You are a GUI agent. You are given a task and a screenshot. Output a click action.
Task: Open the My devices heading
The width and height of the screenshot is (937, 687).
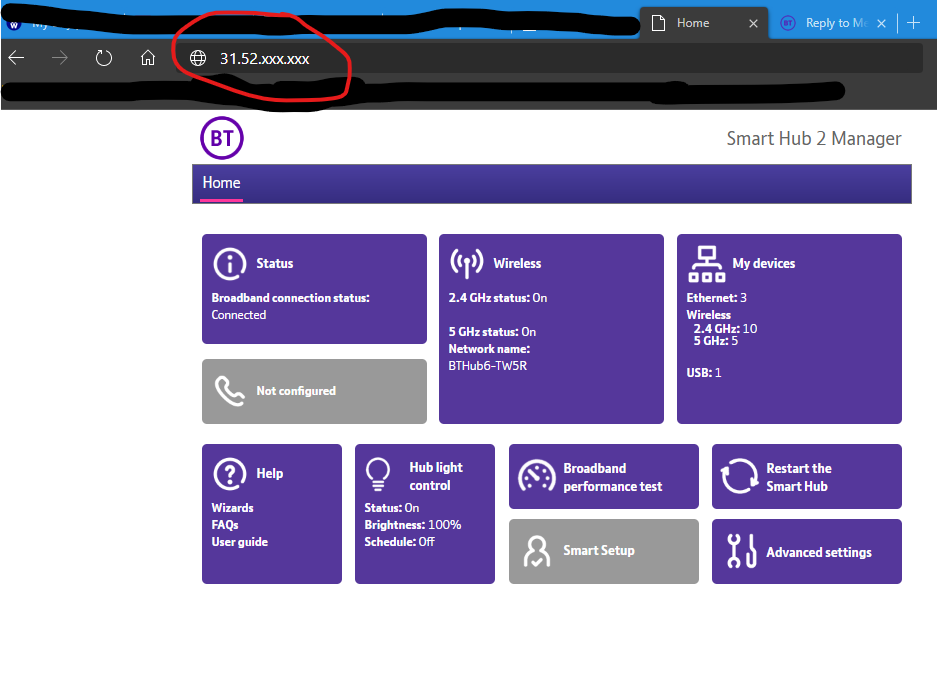point(764,263)
